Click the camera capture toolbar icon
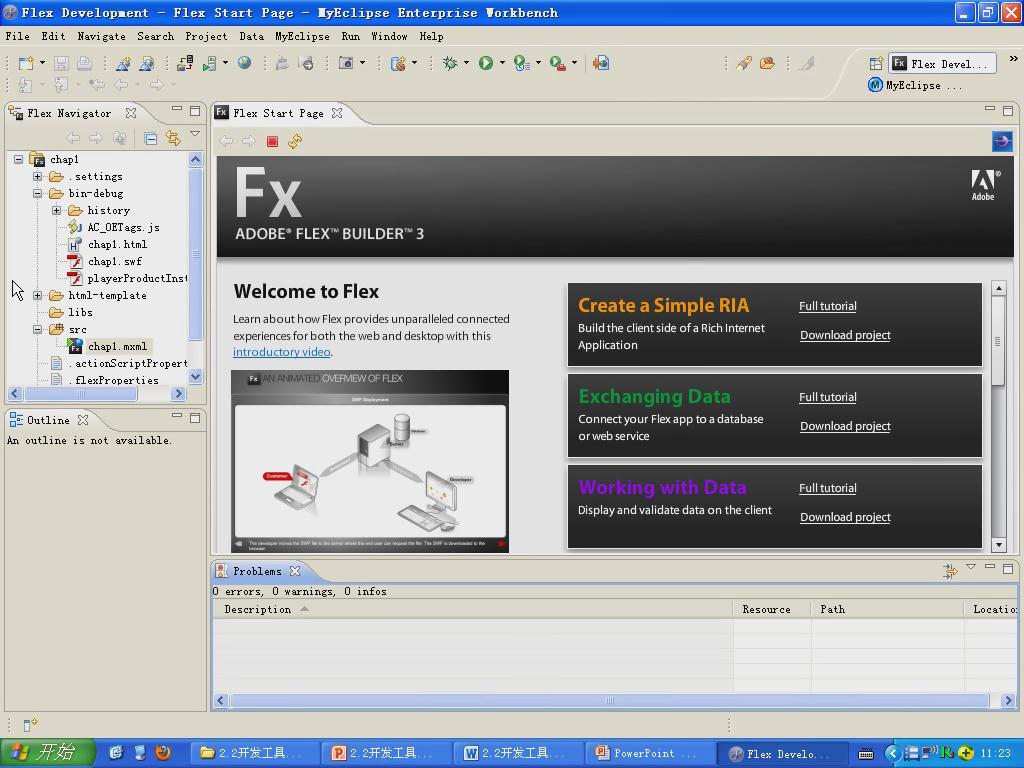 (346, 63)
